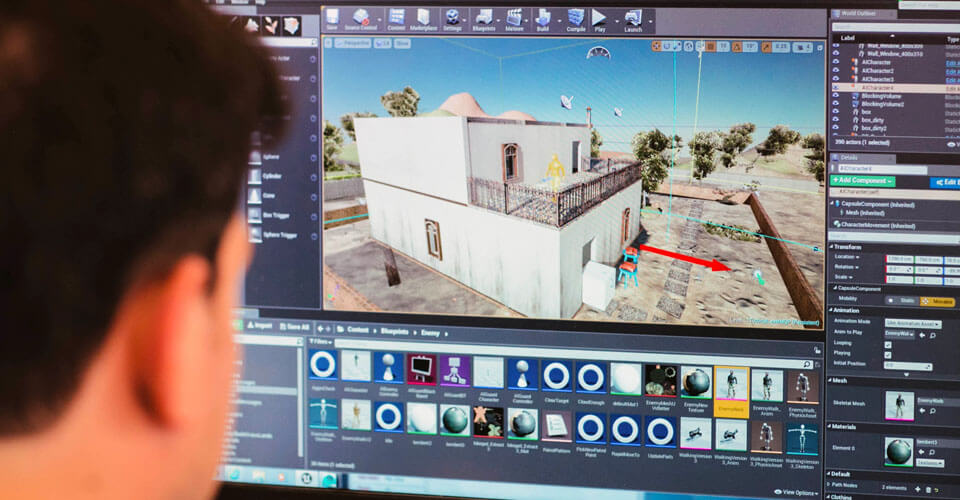Open the camera speed setting in viewport
The height and width of the screenshot is (500, 960).
(801, 47)
